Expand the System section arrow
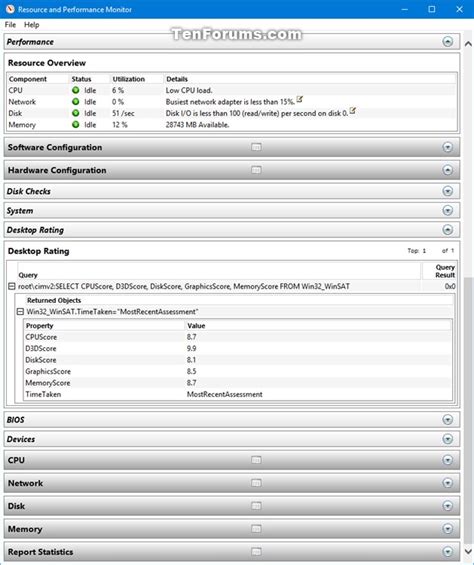The width and height of the screenshot is (474, 565). coord(448,210)
